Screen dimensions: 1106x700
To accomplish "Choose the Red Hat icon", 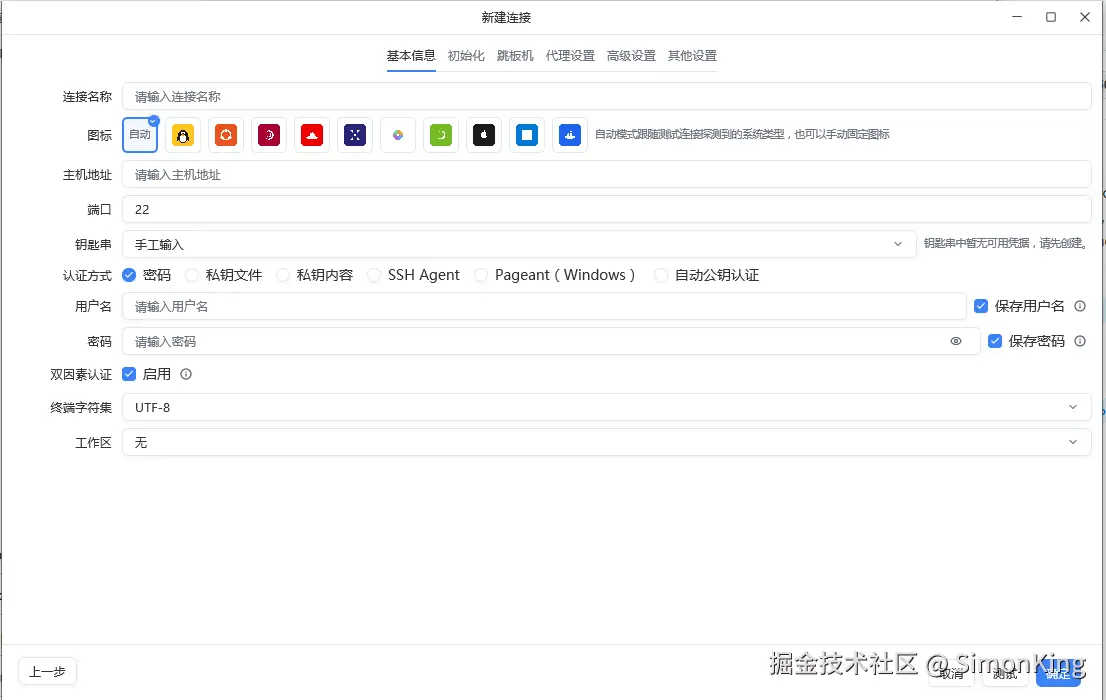I will [312, 135].
